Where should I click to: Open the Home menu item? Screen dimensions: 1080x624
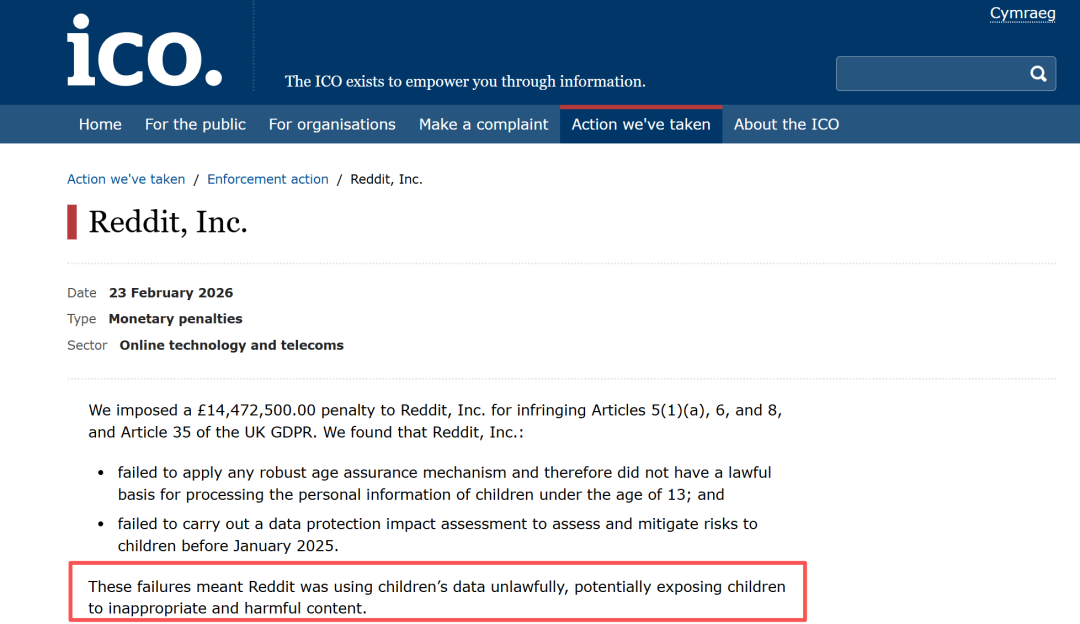click(x=100, y=125)
